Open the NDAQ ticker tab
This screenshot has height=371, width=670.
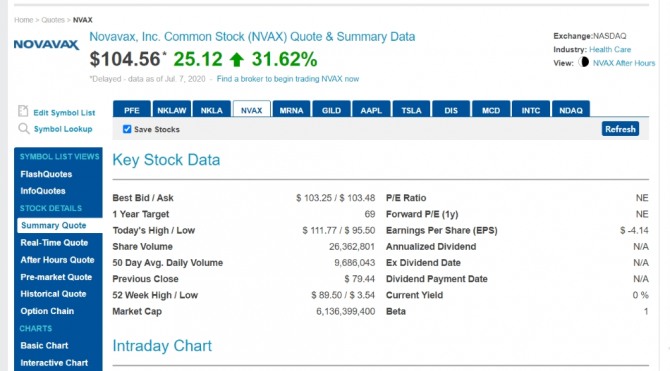pos(571,109)
